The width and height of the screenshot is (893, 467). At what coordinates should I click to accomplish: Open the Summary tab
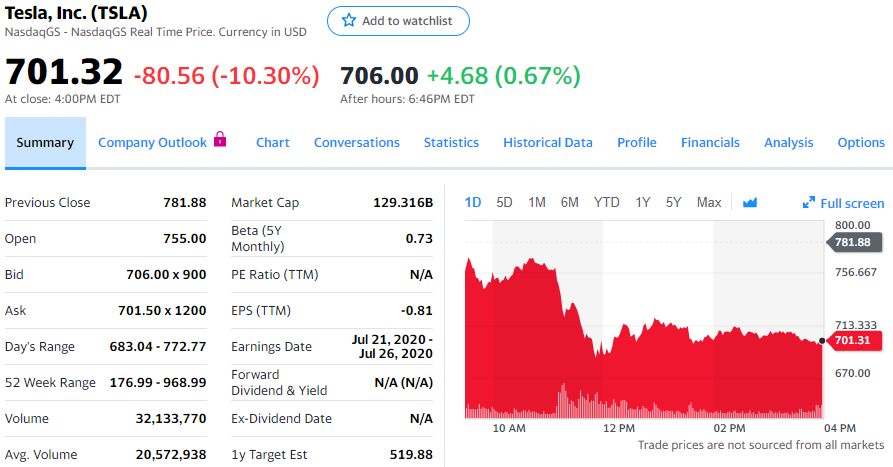coord(45,143)
